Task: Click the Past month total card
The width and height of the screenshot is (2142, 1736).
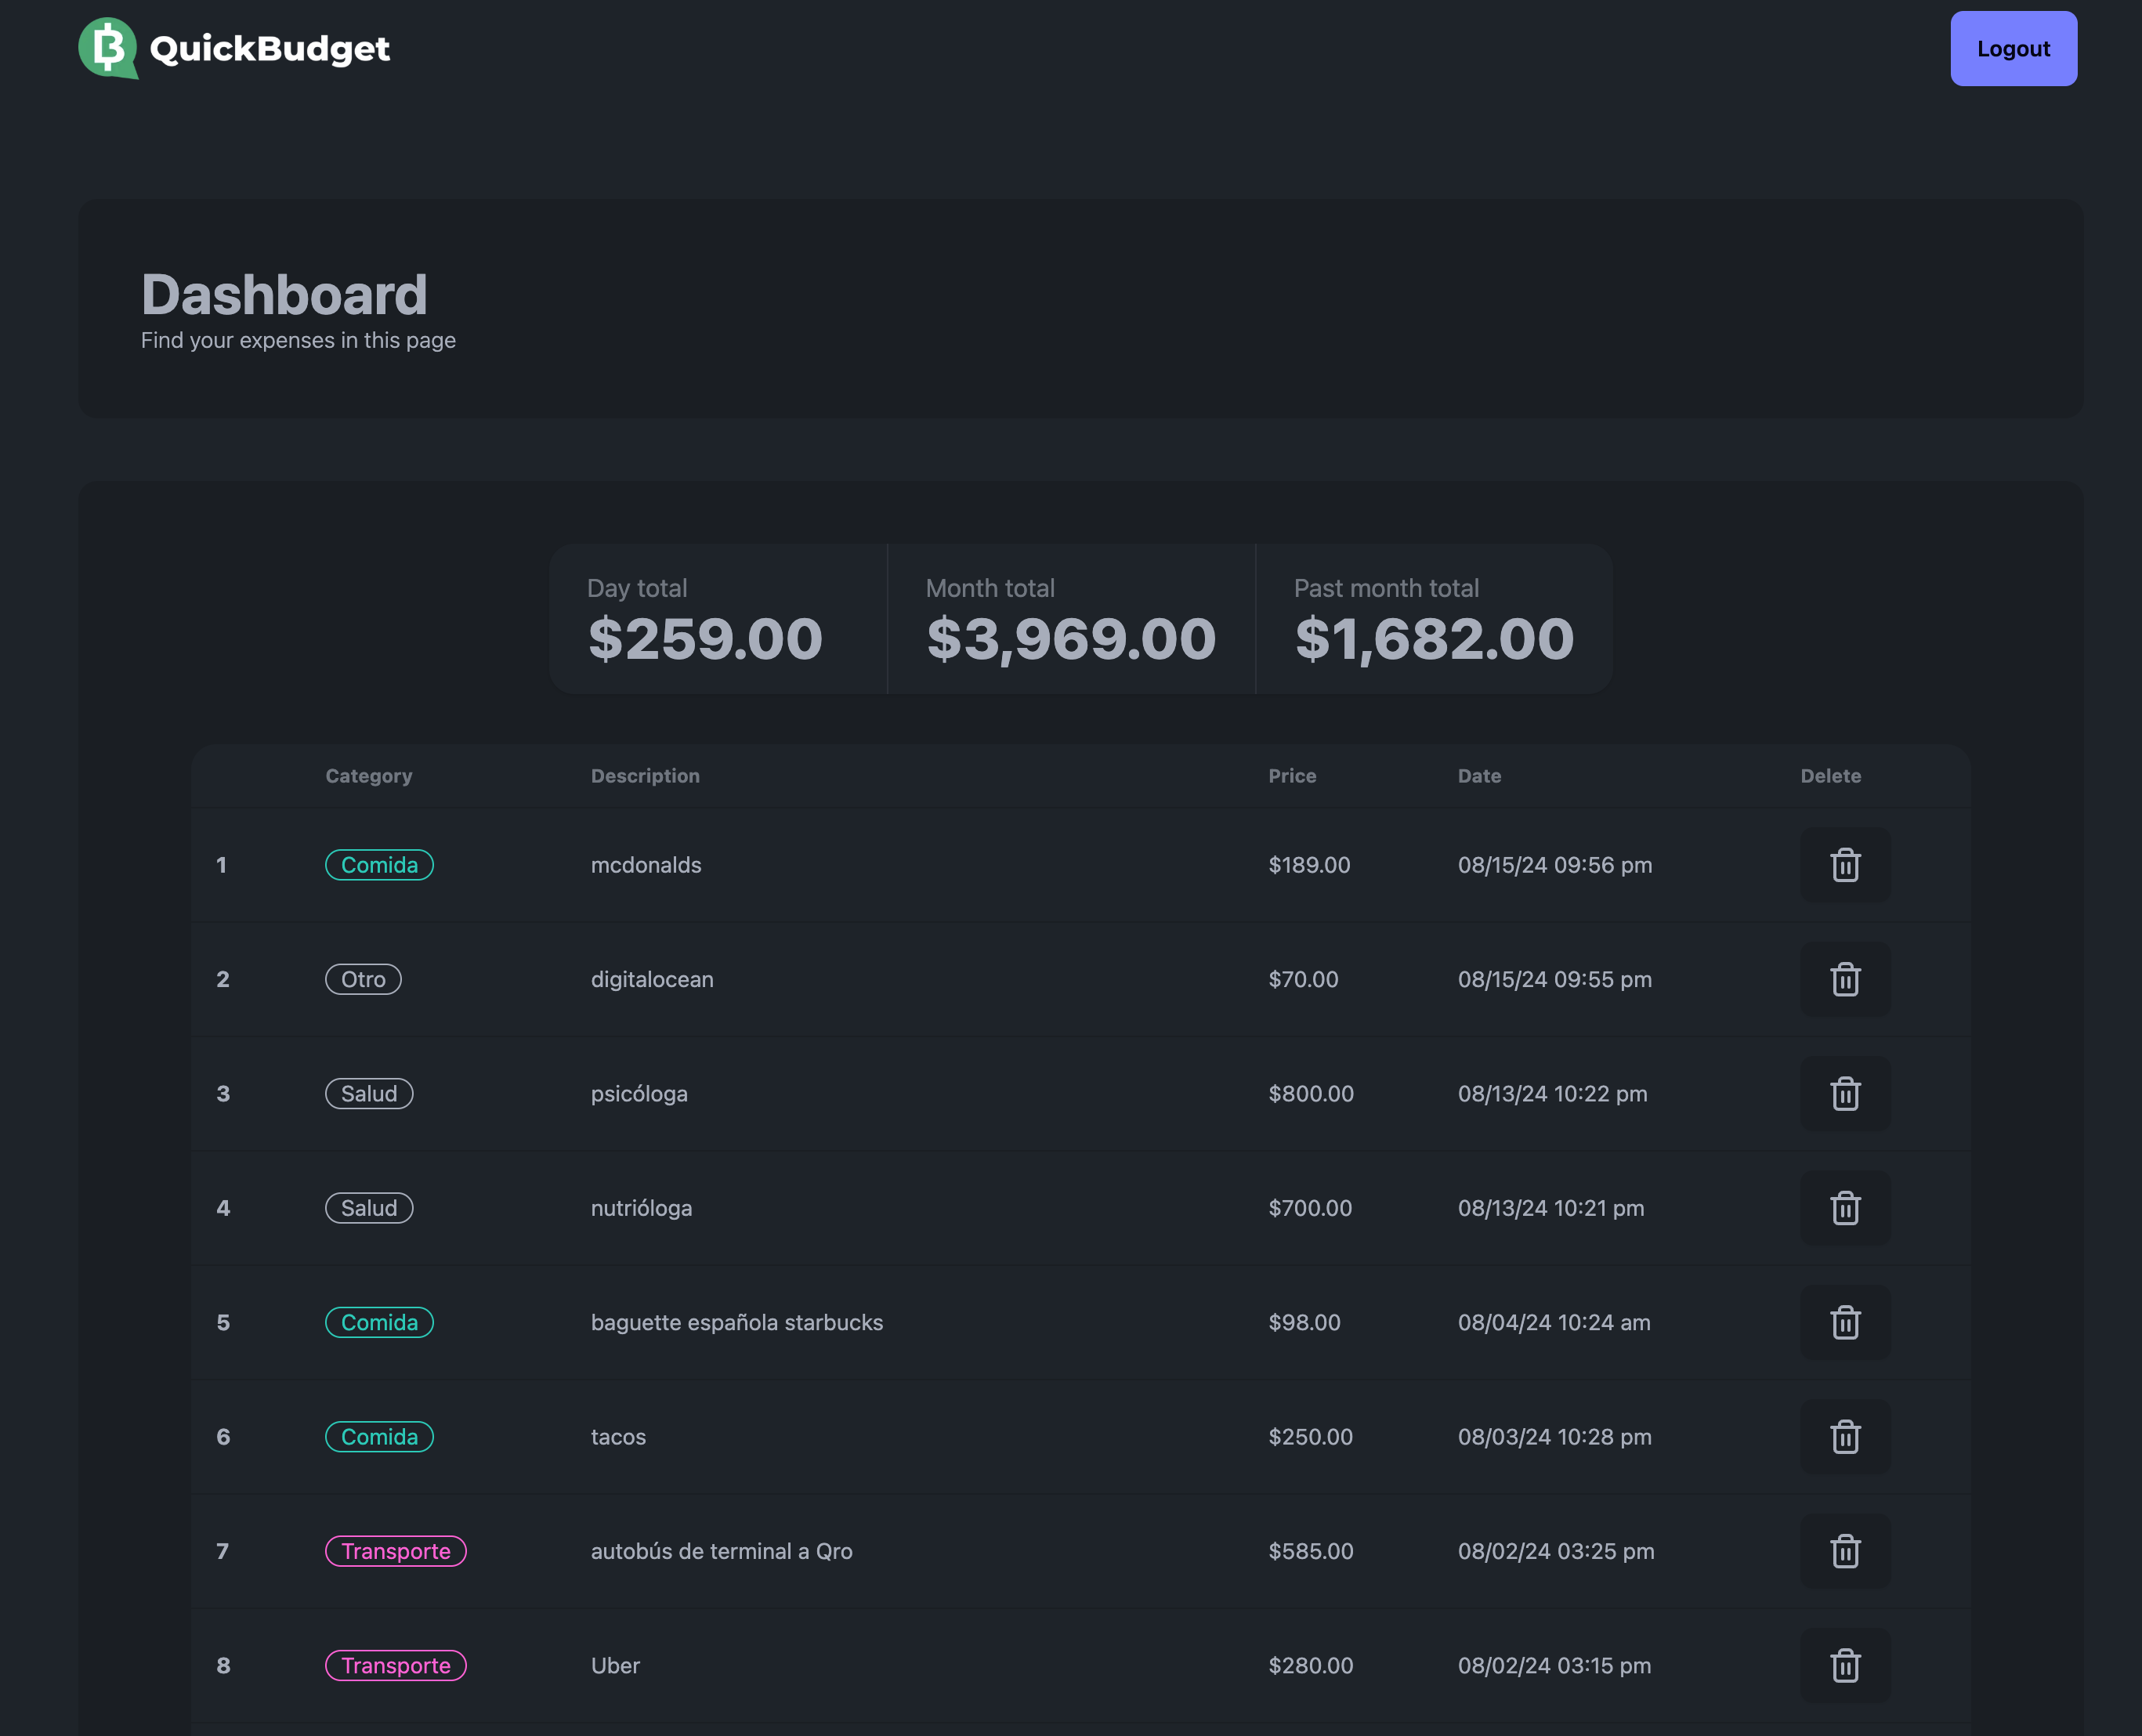Action: point(1433,619)
